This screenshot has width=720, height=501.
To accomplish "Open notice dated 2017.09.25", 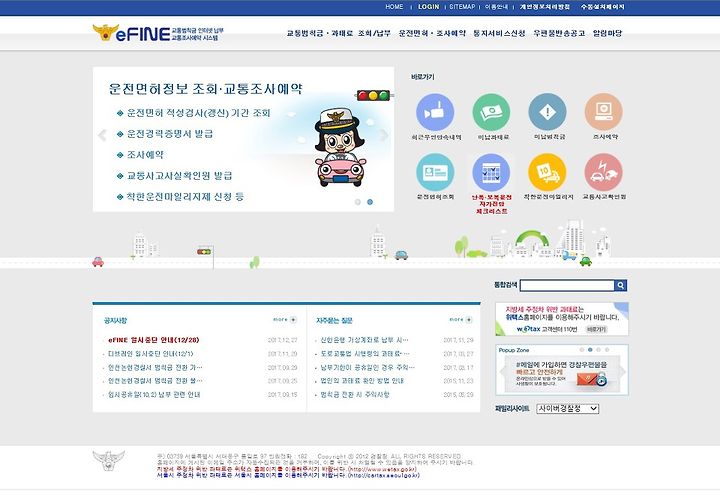I will click(155, 381).
